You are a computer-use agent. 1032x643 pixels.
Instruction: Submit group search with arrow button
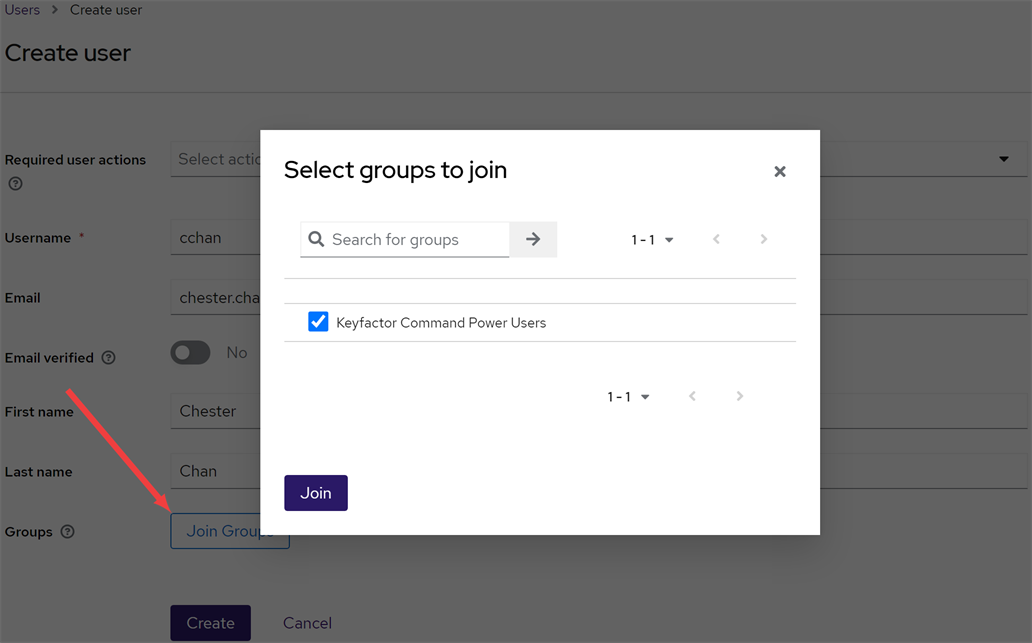click(533, 240)
